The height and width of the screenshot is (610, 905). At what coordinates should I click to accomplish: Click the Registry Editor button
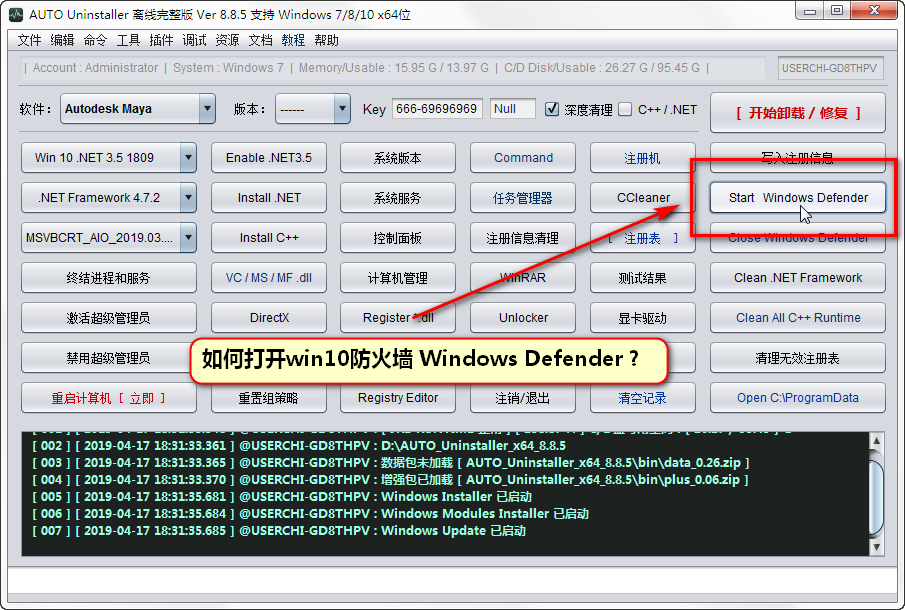pos(397,398)
